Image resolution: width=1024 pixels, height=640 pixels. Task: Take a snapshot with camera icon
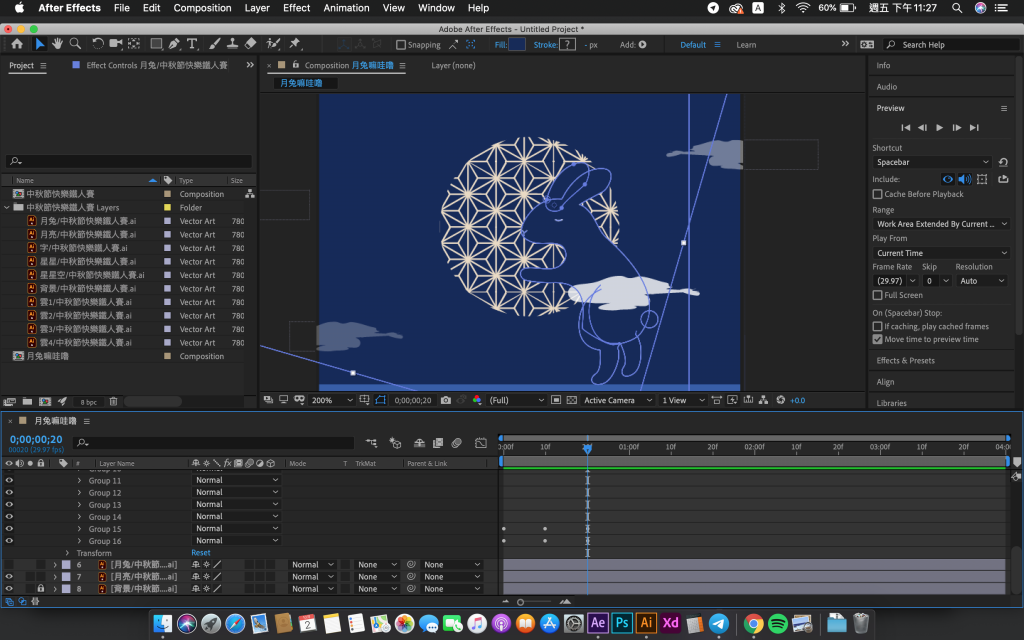tap(446, 400)
